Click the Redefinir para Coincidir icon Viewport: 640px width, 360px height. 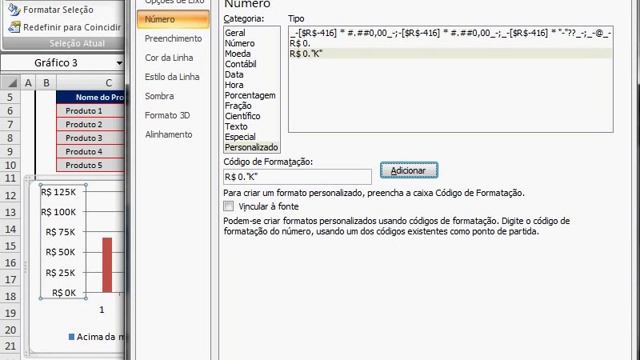[x=14, y=27]
